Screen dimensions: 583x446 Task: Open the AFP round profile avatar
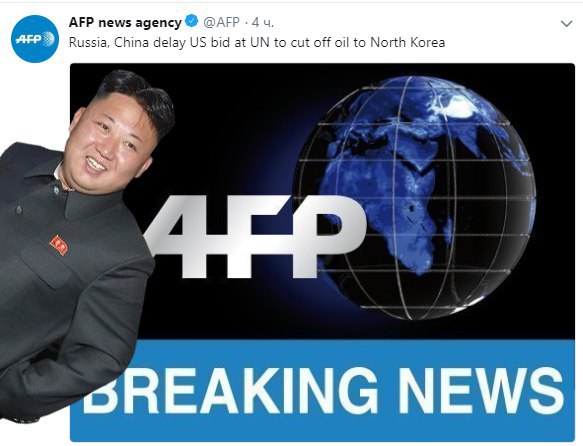point(35,39)
